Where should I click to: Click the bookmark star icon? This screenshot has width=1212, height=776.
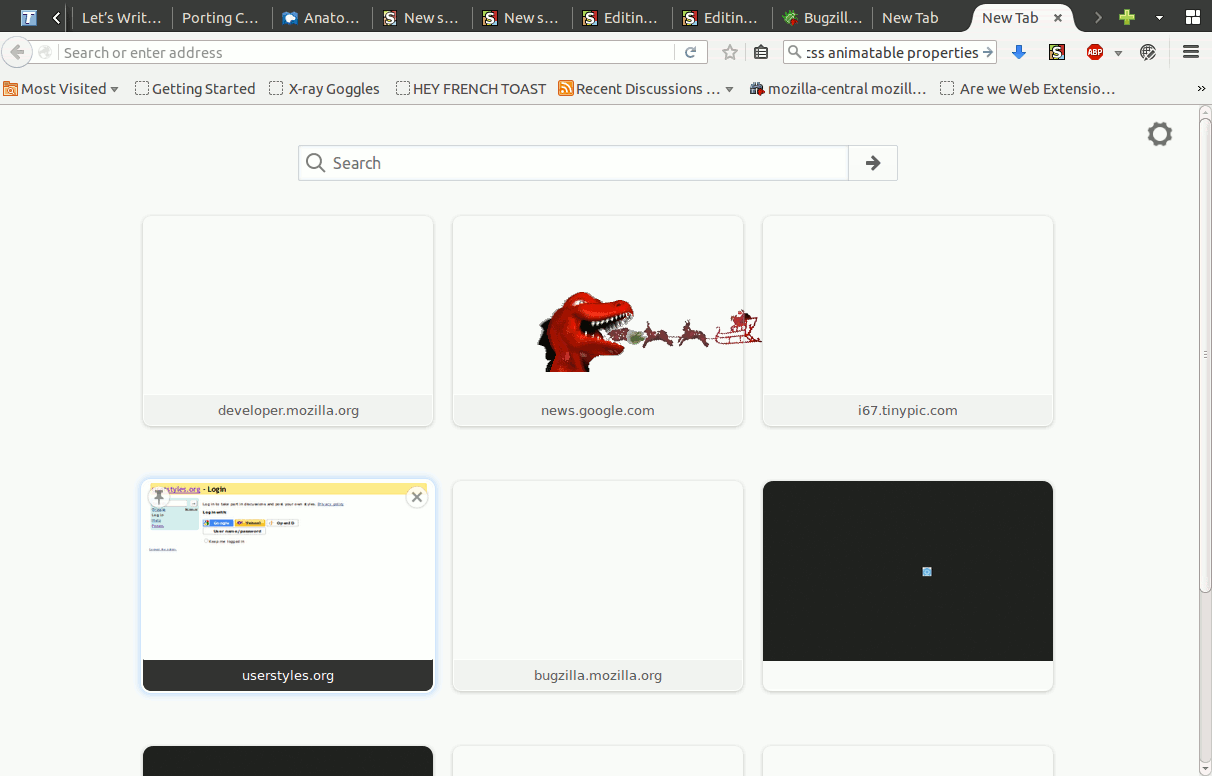coord(730,53)
